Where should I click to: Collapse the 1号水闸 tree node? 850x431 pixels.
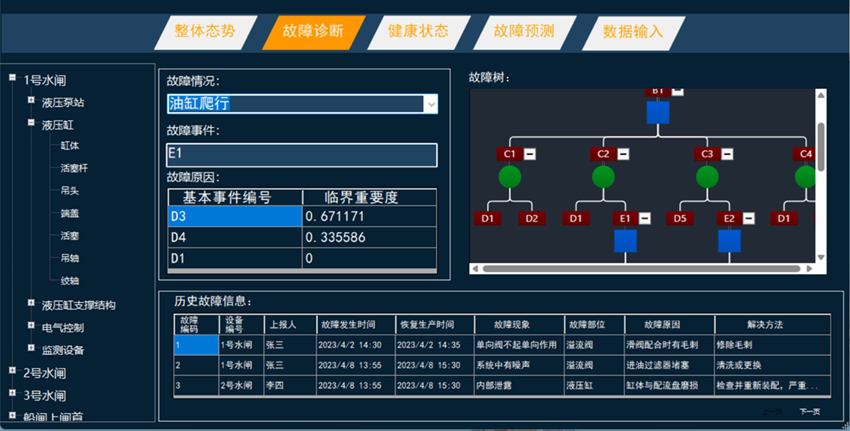[12, 78]
